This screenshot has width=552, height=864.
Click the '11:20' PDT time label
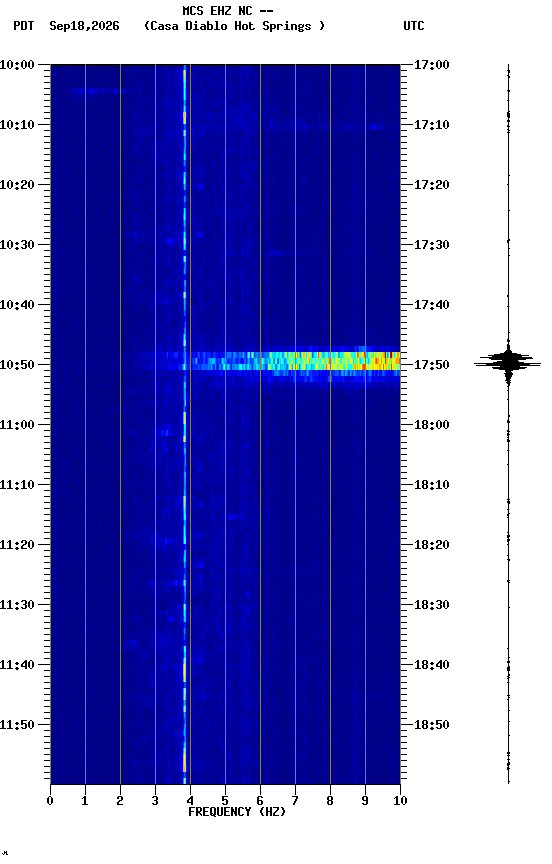point(17,545)
